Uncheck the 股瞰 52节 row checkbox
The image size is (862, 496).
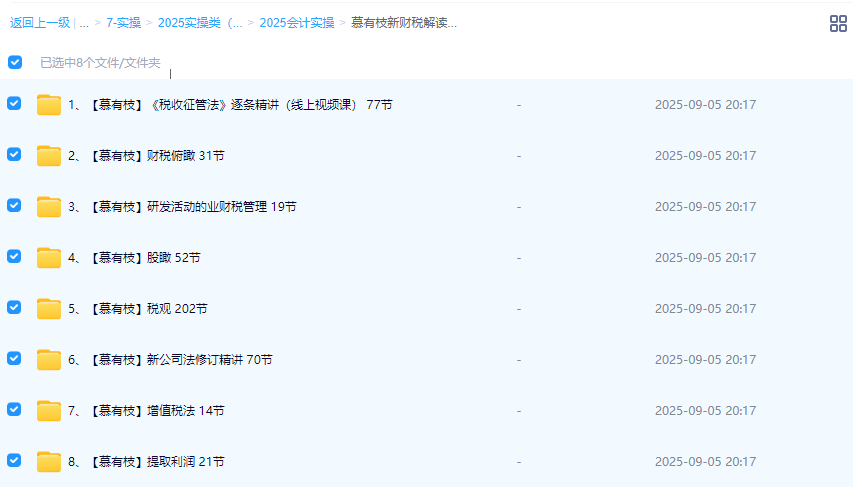(x=14, y=256)
